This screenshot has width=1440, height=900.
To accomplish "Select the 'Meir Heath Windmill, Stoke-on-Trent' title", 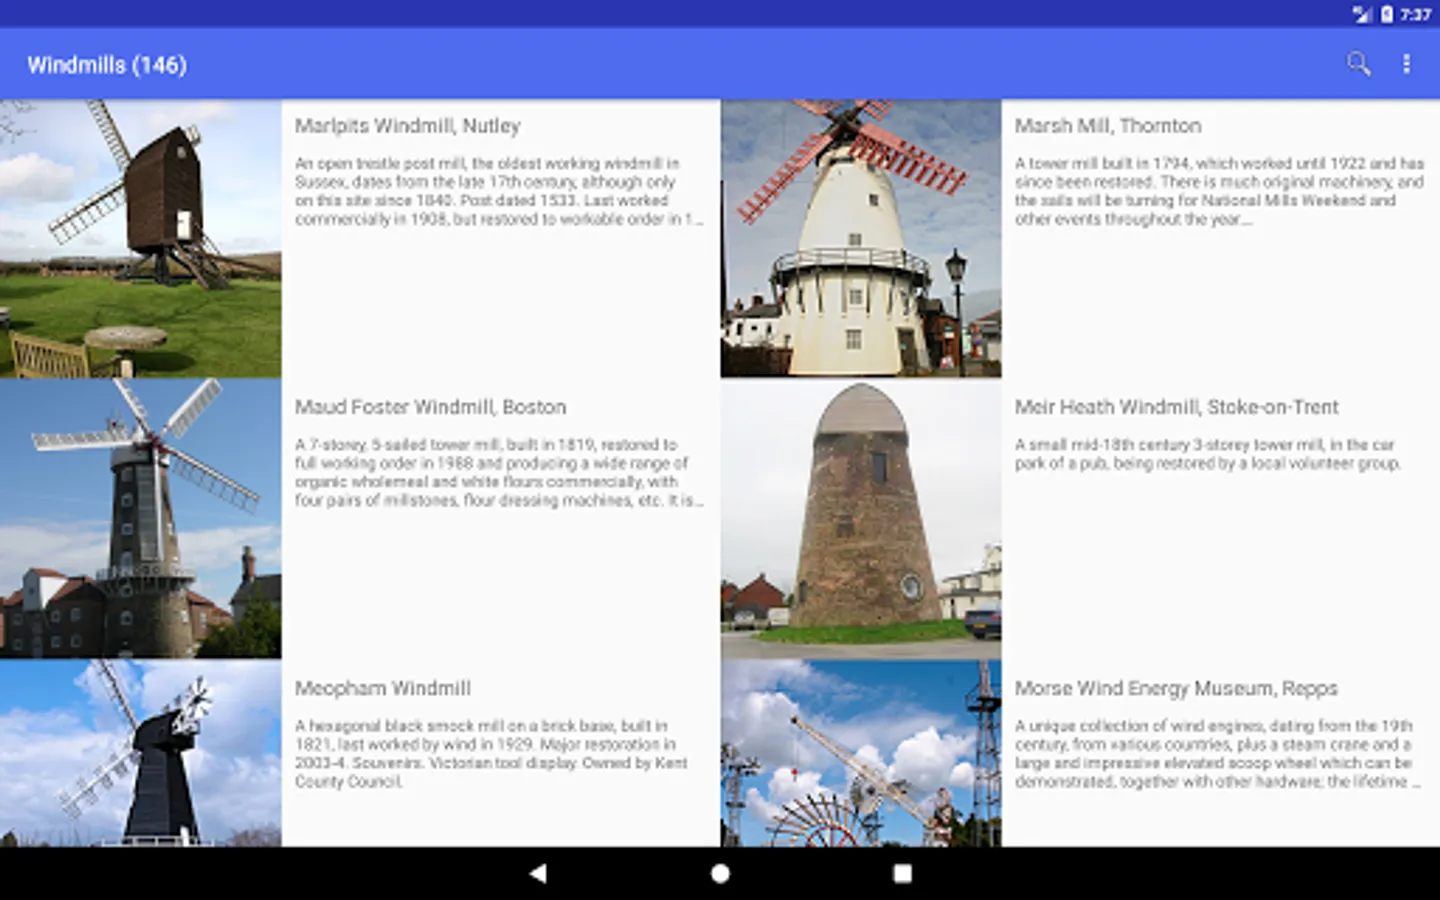I will pos(1176,407).
